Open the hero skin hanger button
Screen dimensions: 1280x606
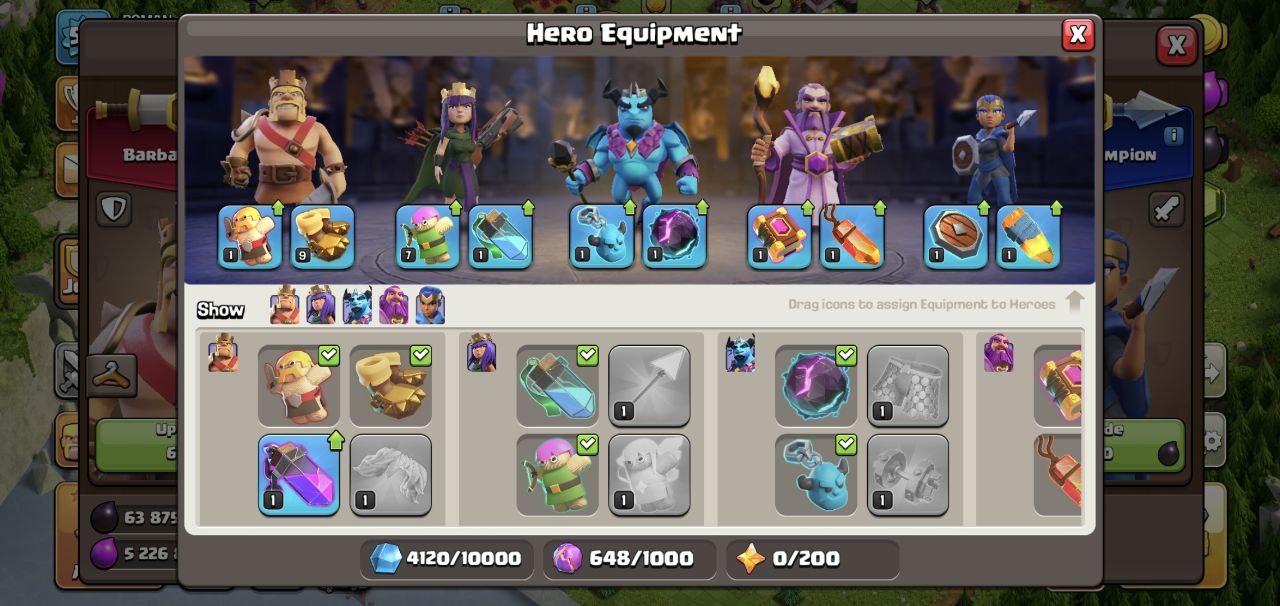[x=110, y=375]
